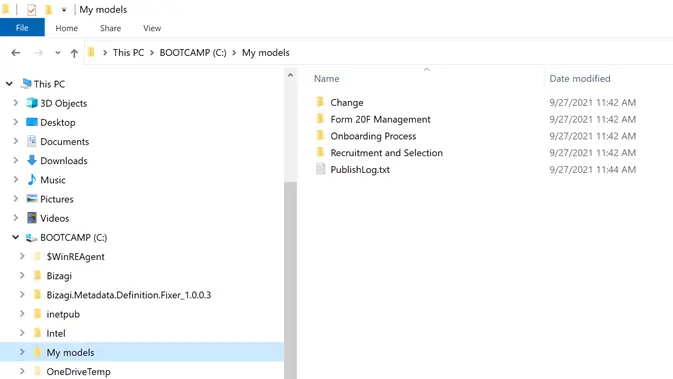Open recent locations dropdown arrow

[x=58, y=53]
